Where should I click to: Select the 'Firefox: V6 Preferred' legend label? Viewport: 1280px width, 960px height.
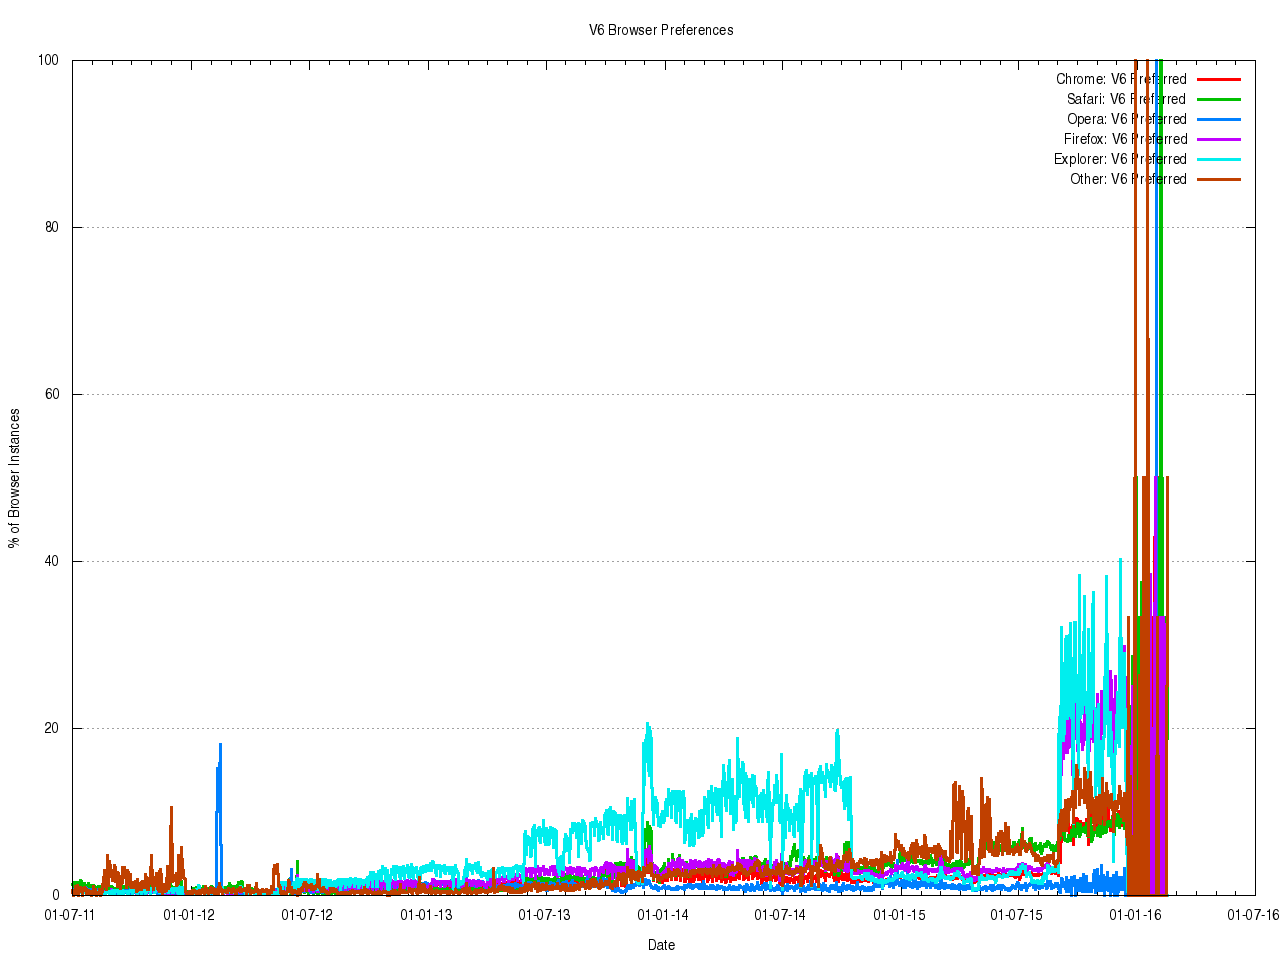(1125, 139)
